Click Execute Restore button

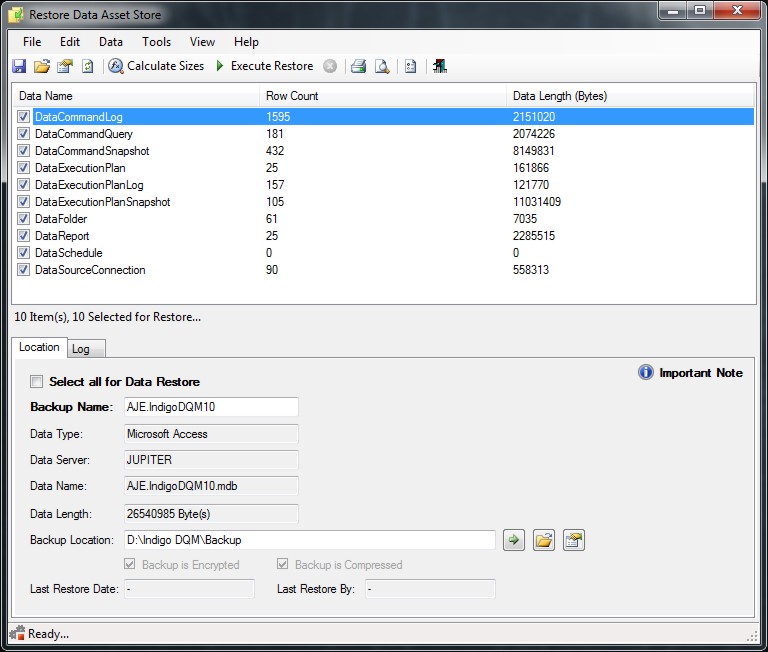click(x=263, y=66)
